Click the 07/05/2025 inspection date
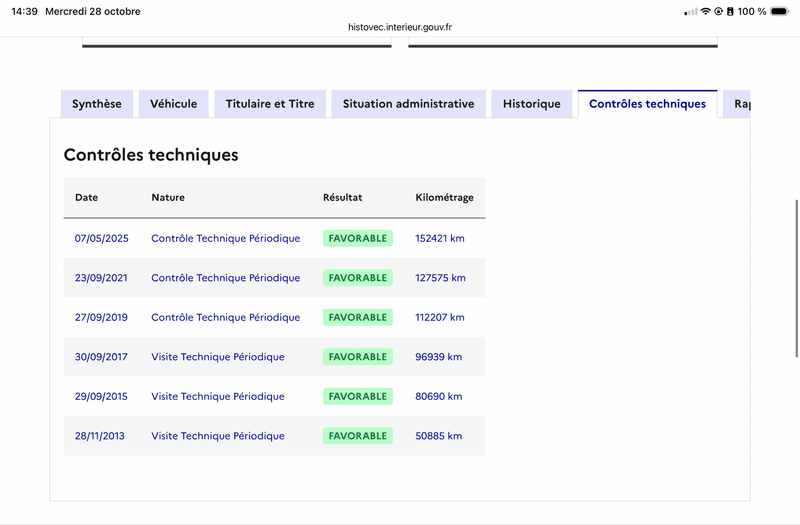 tap(102, 238)
